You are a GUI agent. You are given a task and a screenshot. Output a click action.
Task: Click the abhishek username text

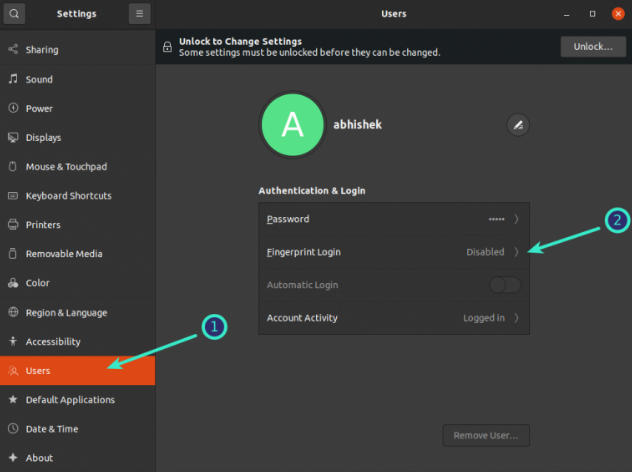coord(358,125)
